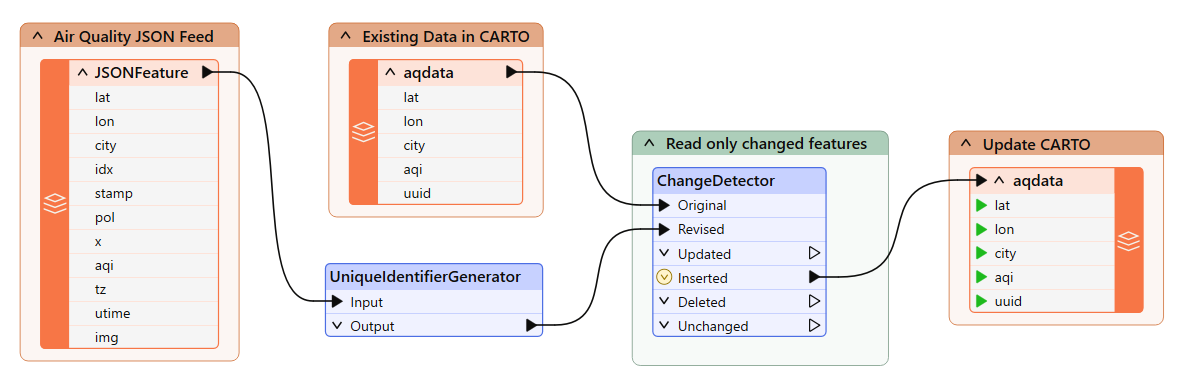Select the UniqueIdentifierGenerator transformer title

pos(425,277)
